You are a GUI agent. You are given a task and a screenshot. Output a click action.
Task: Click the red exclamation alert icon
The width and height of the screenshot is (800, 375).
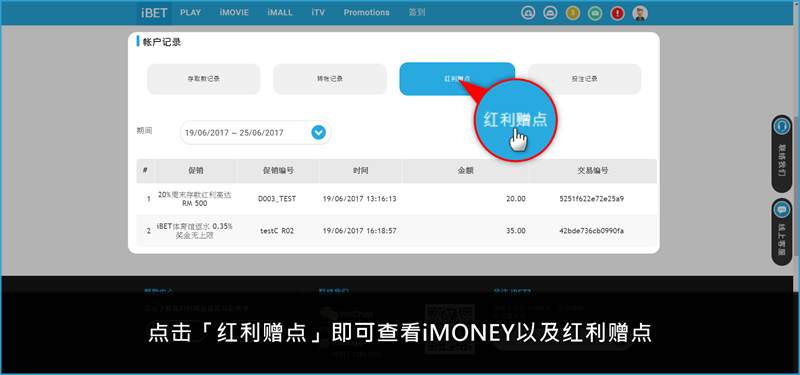[x=617, y=13]
